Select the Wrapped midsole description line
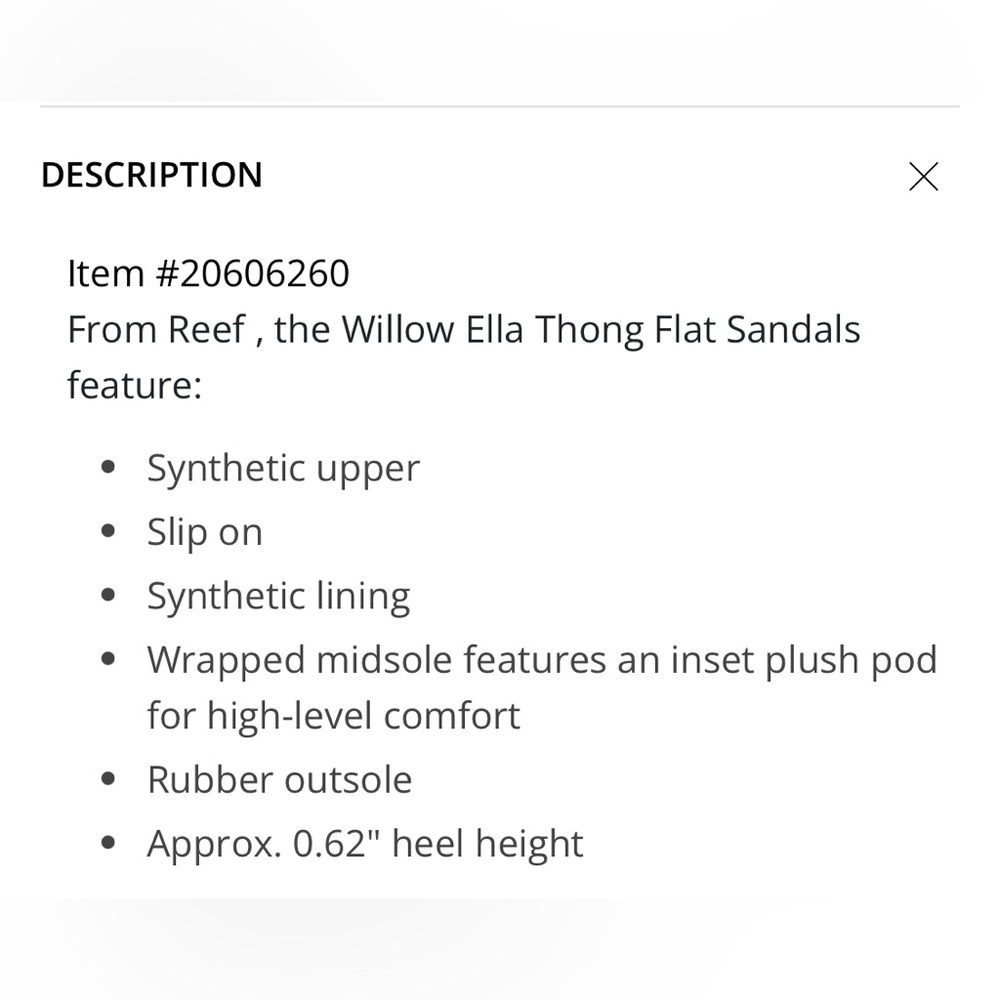1000x1000 pixels. pos(542,658)
